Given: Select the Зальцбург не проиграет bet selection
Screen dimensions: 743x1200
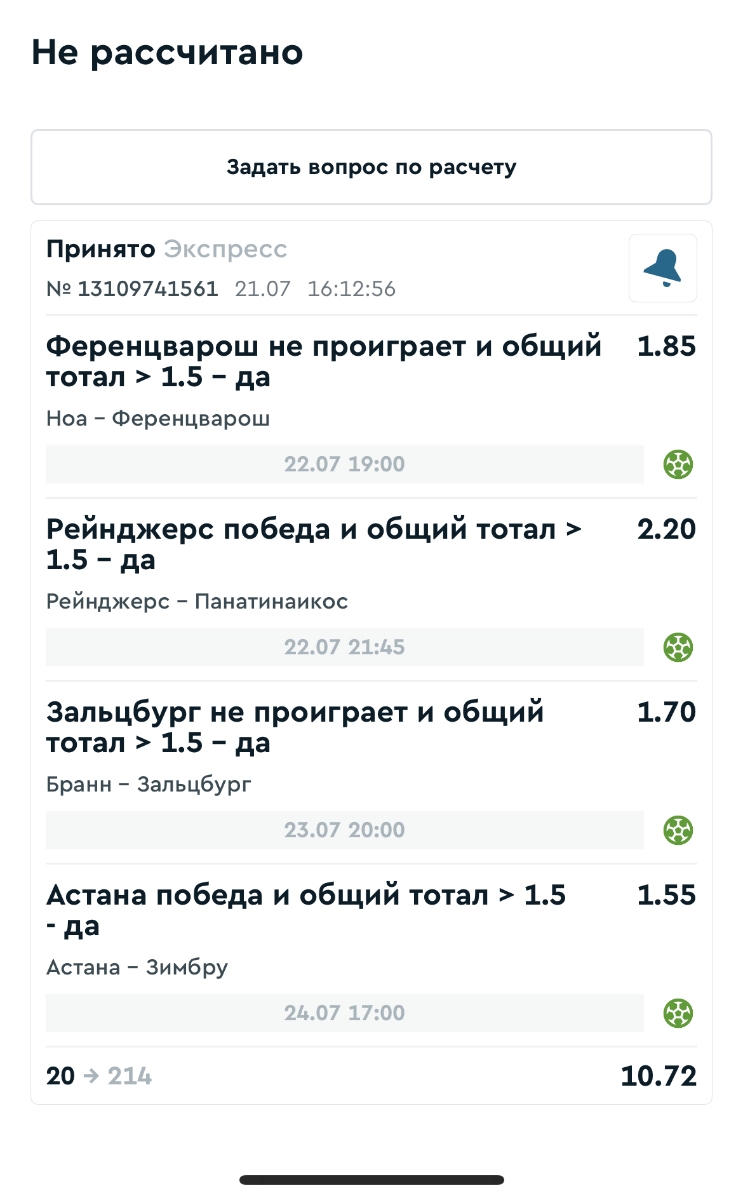Looking at the screenshot, I should click(x=295, y=728).
